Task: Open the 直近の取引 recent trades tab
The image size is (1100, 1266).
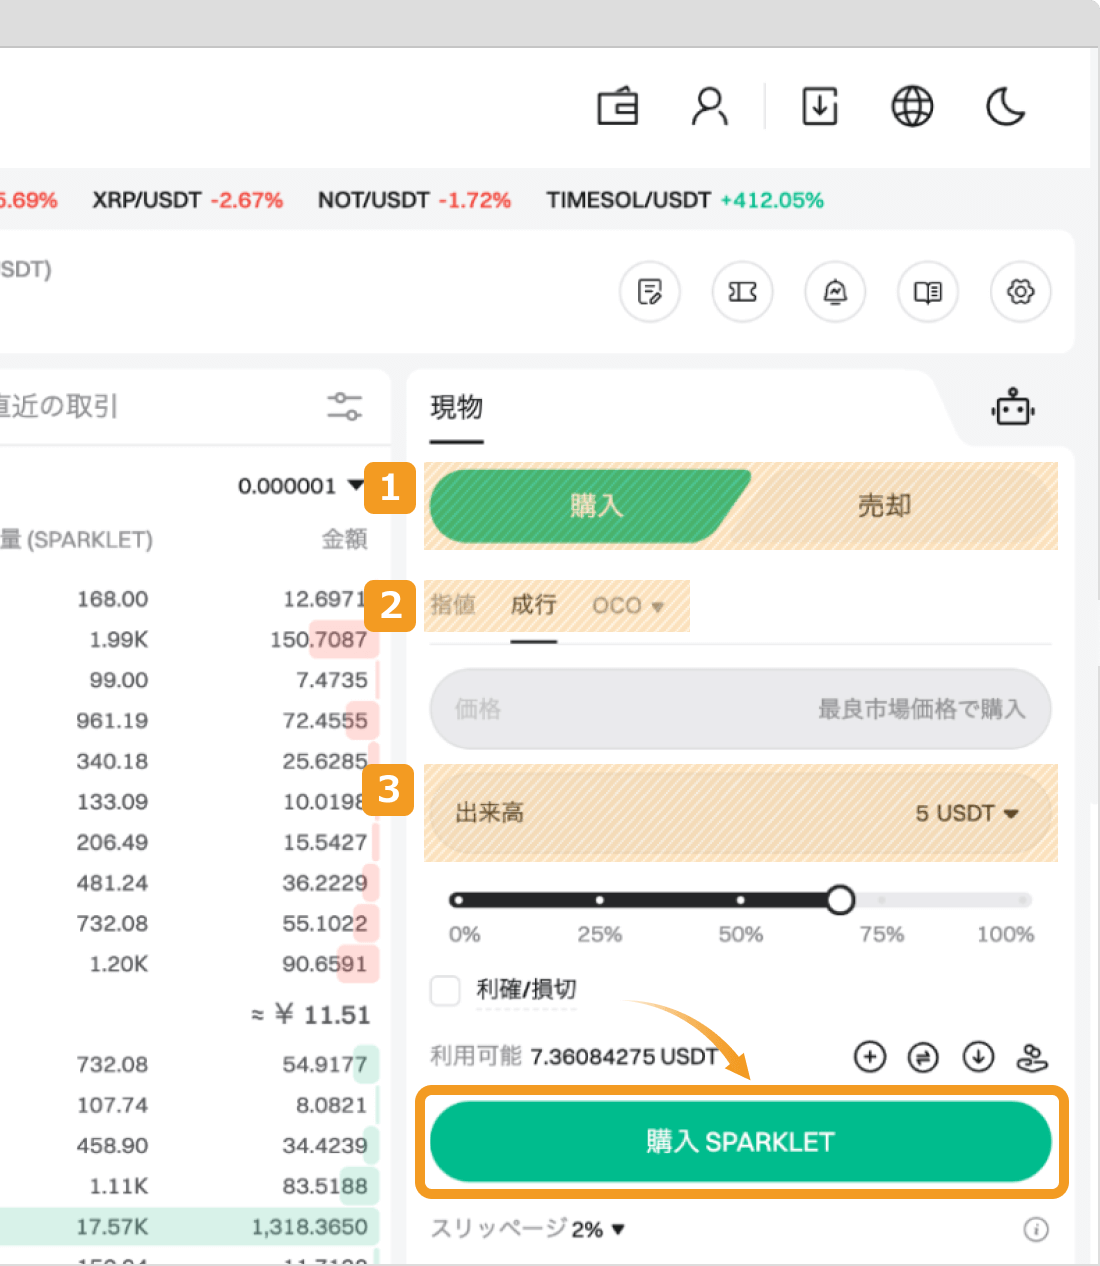Action: coord(58,406)
